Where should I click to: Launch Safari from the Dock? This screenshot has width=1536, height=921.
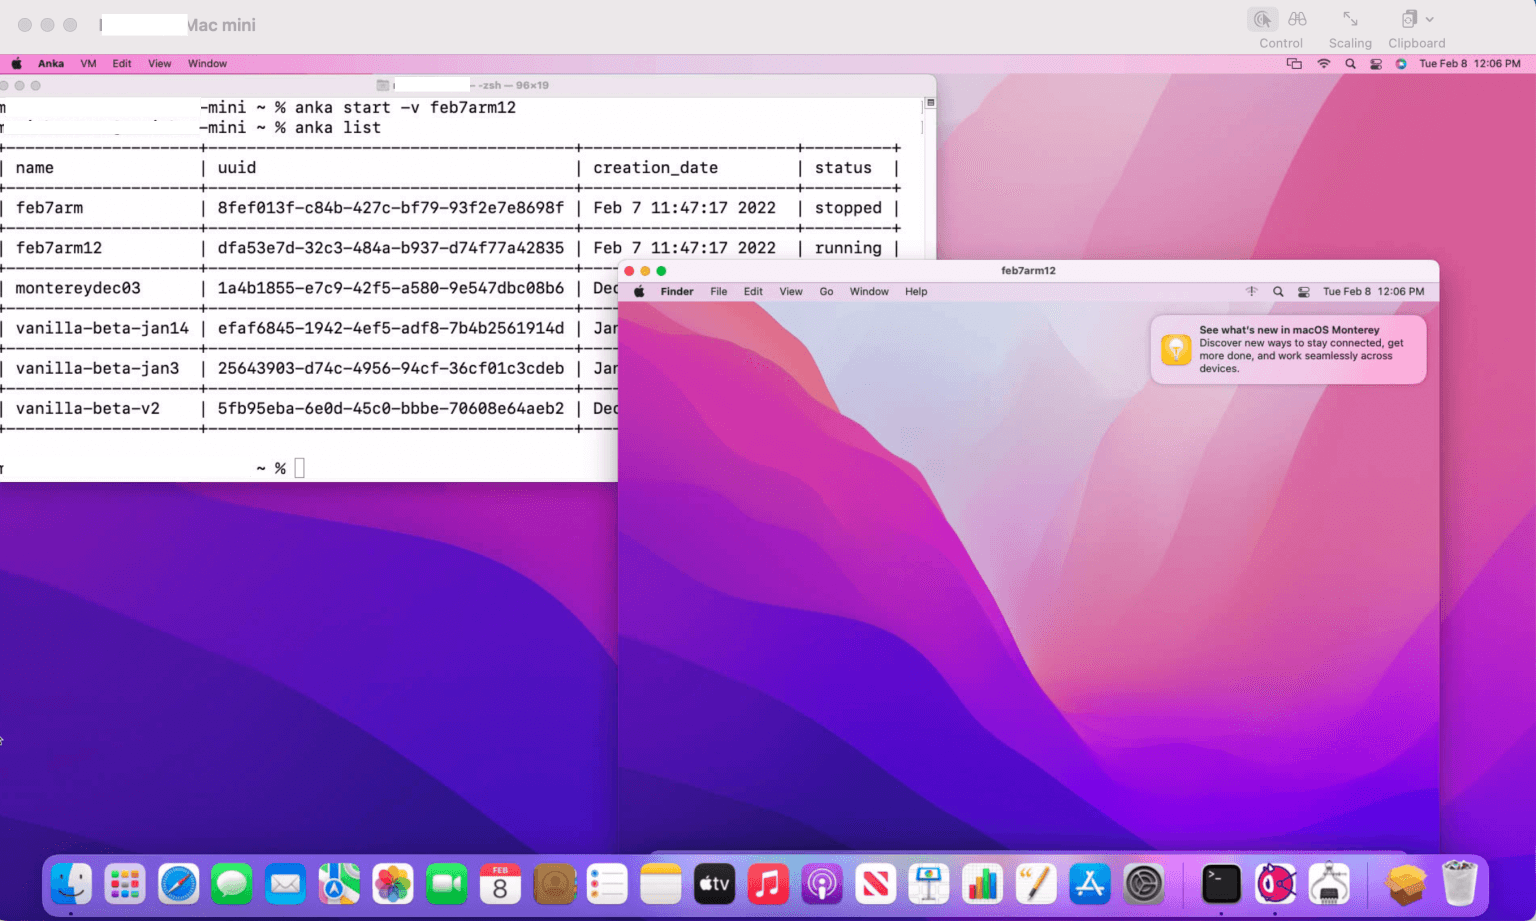click(x=179, y=884)
